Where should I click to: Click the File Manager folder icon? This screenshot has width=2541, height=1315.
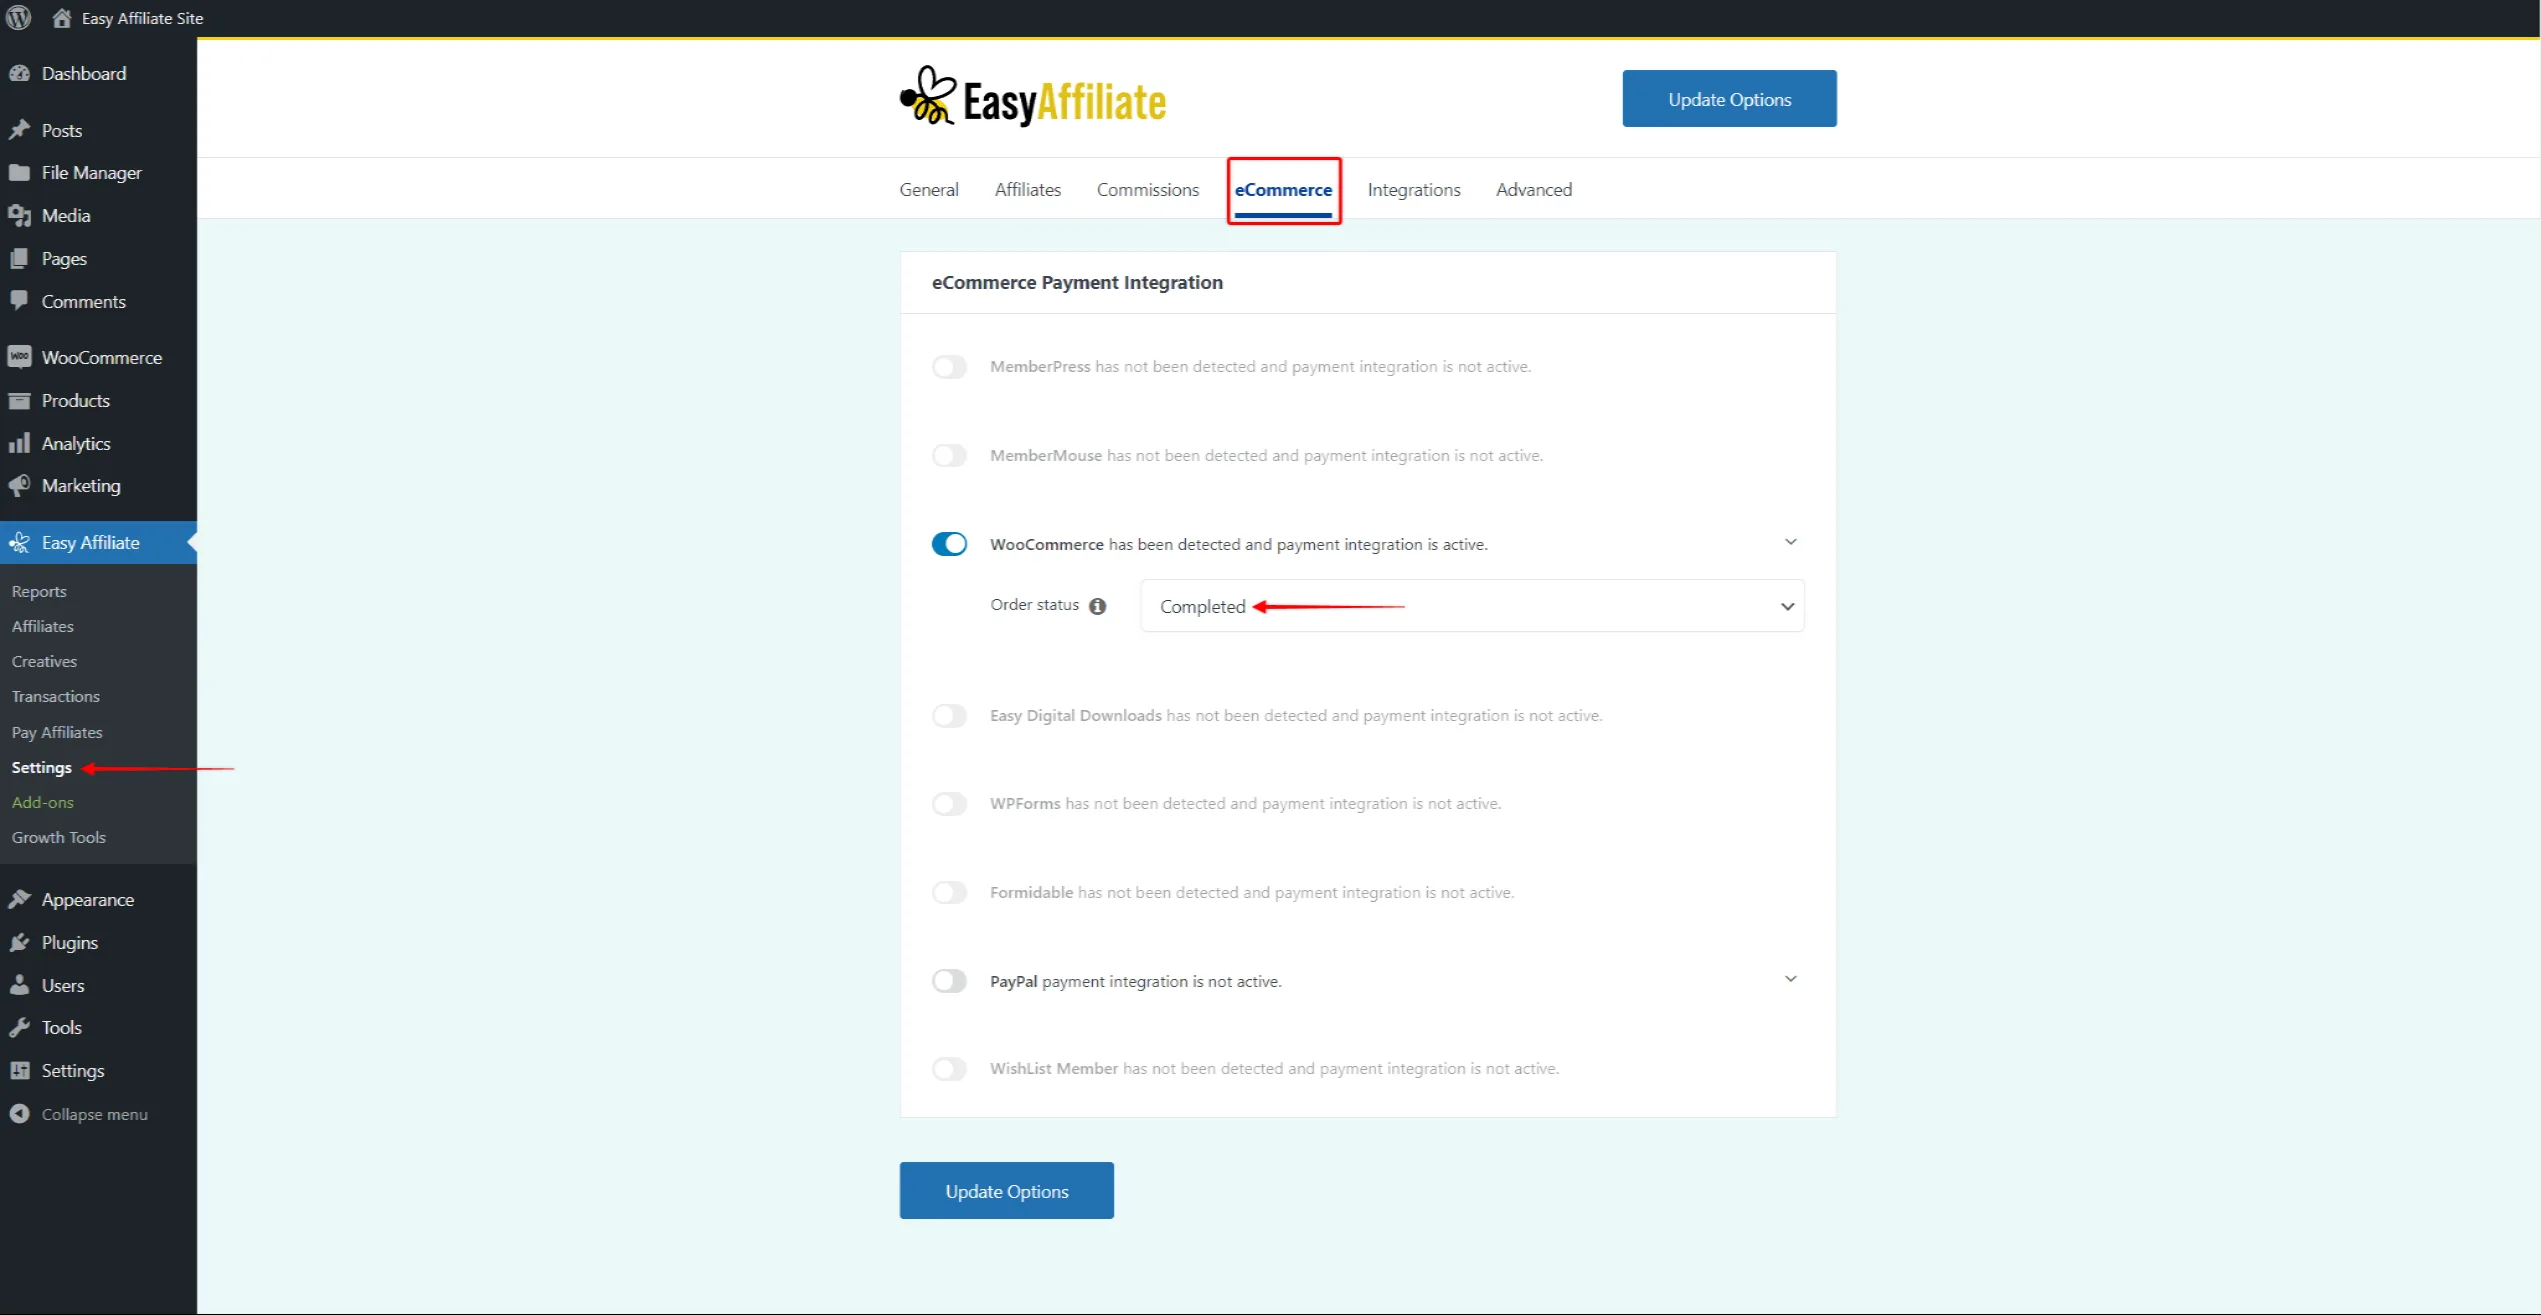tap(19, 172)
